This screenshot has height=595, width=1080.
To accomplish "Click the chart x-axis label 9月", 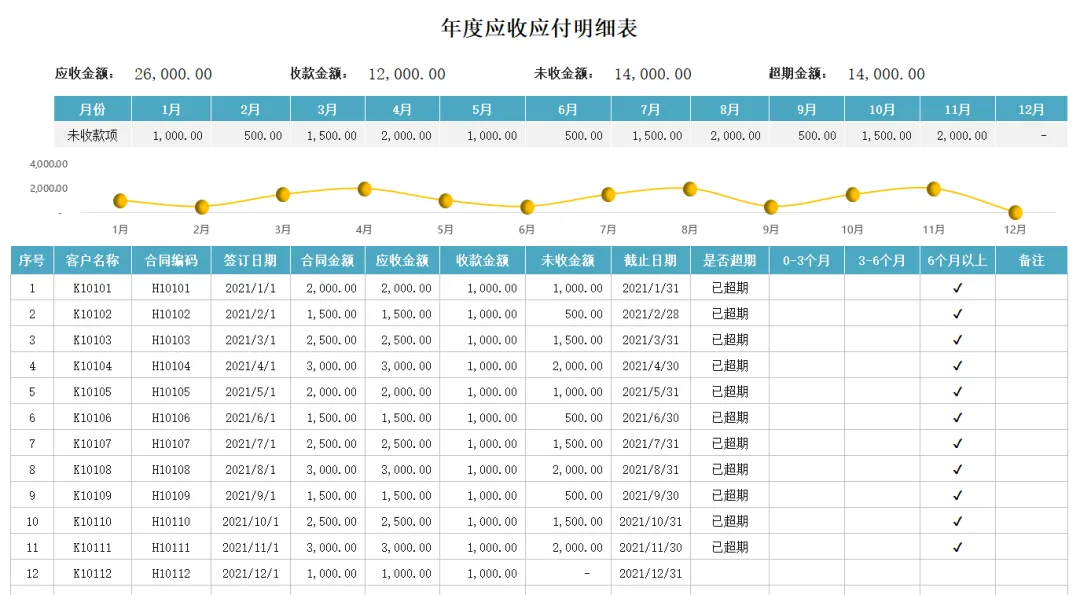I will 771,229.
